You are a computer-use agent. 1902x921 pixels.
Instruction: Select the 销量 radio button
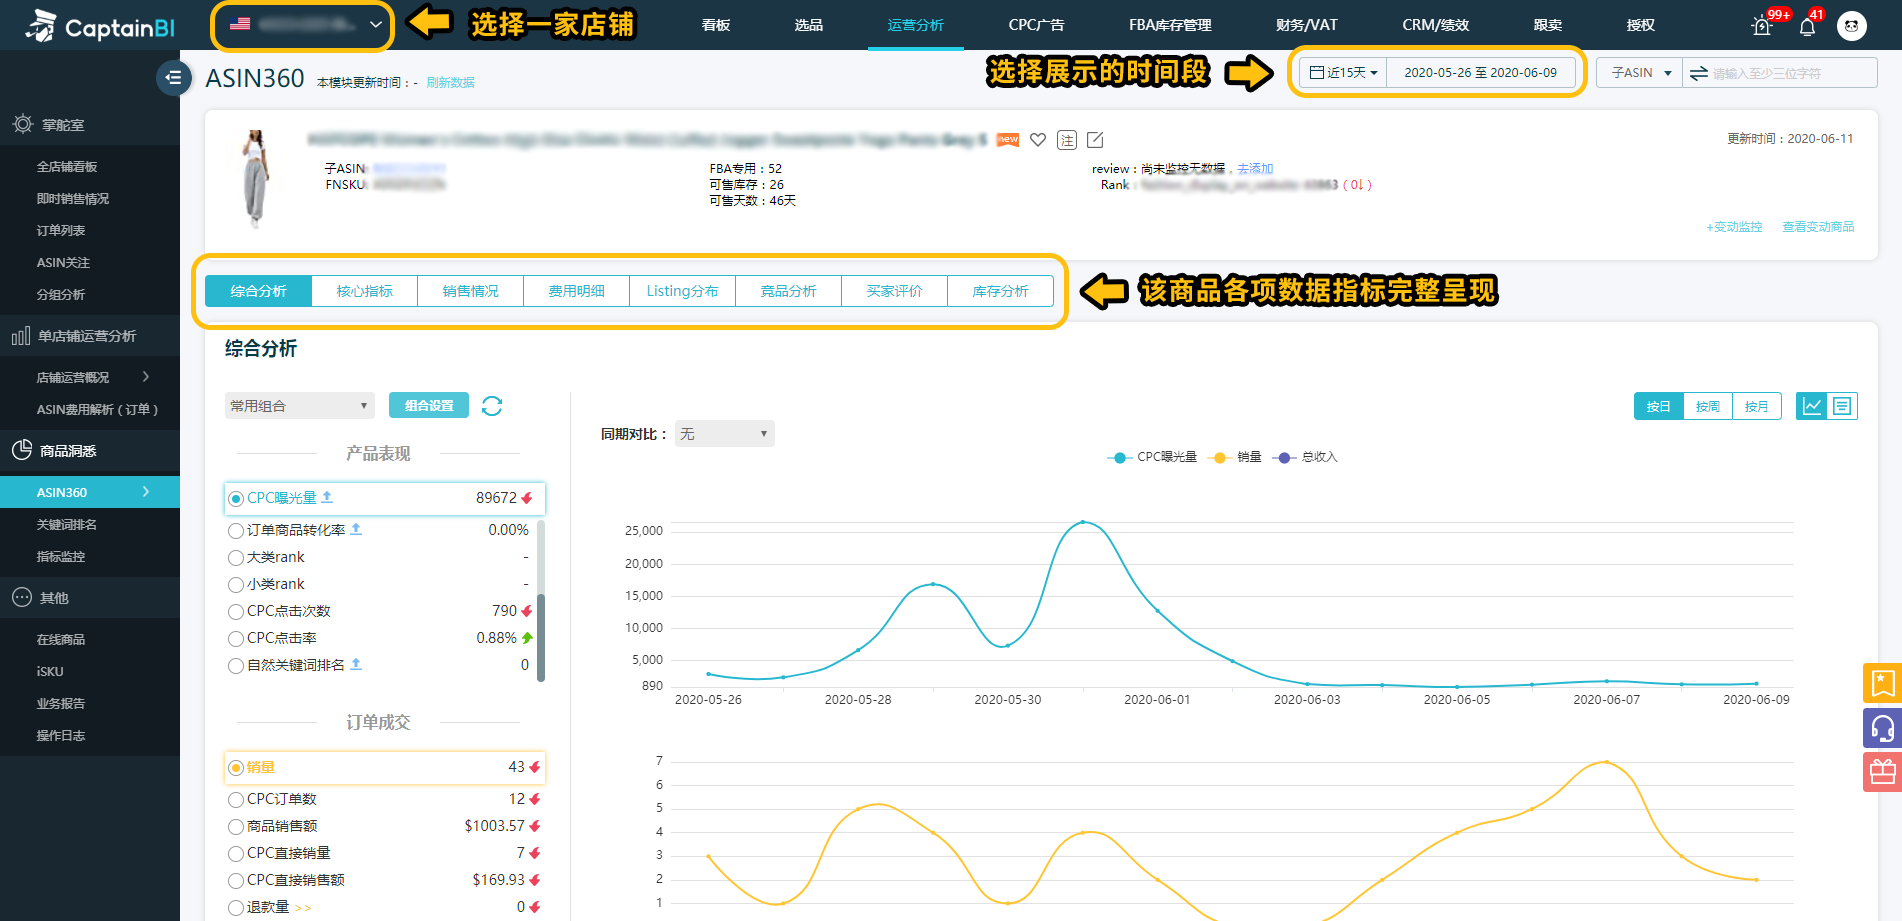pyautogui.click(x=236, y=767)
